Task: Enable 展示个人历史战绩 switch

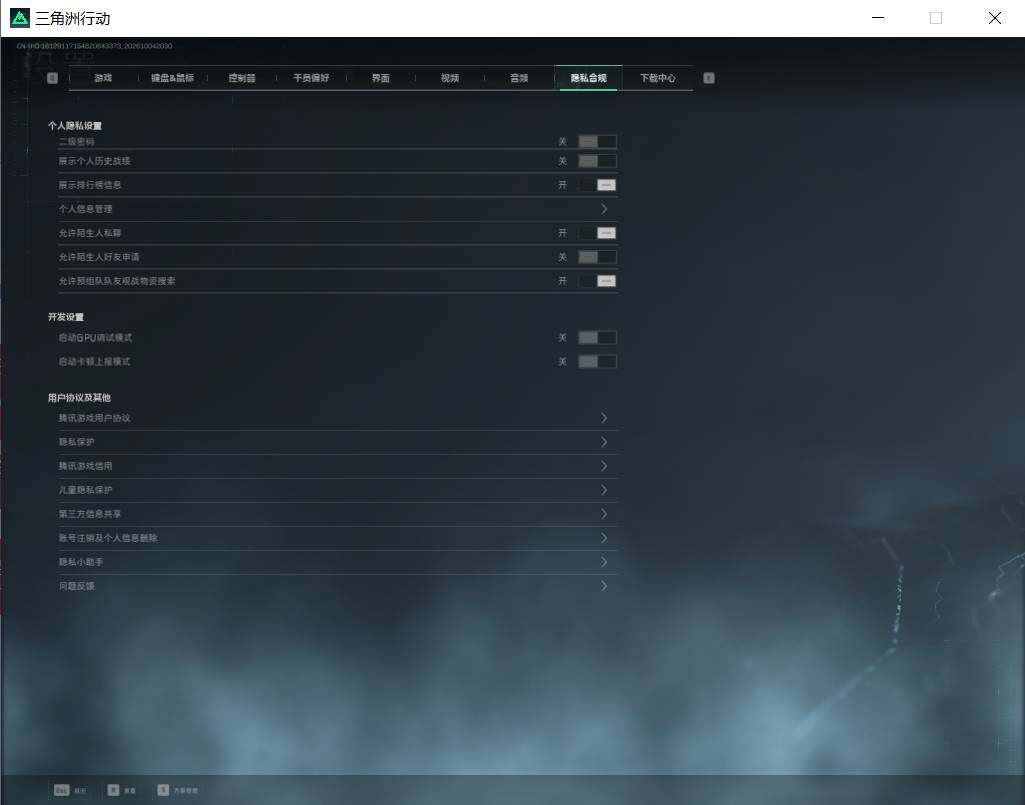Action: (x=597, y=161)
